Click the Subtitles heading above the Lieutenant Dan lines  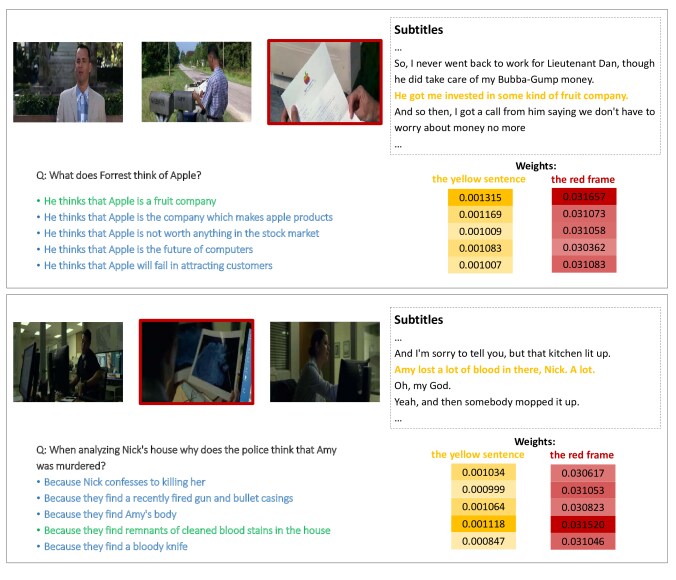[x=419, y=30]
